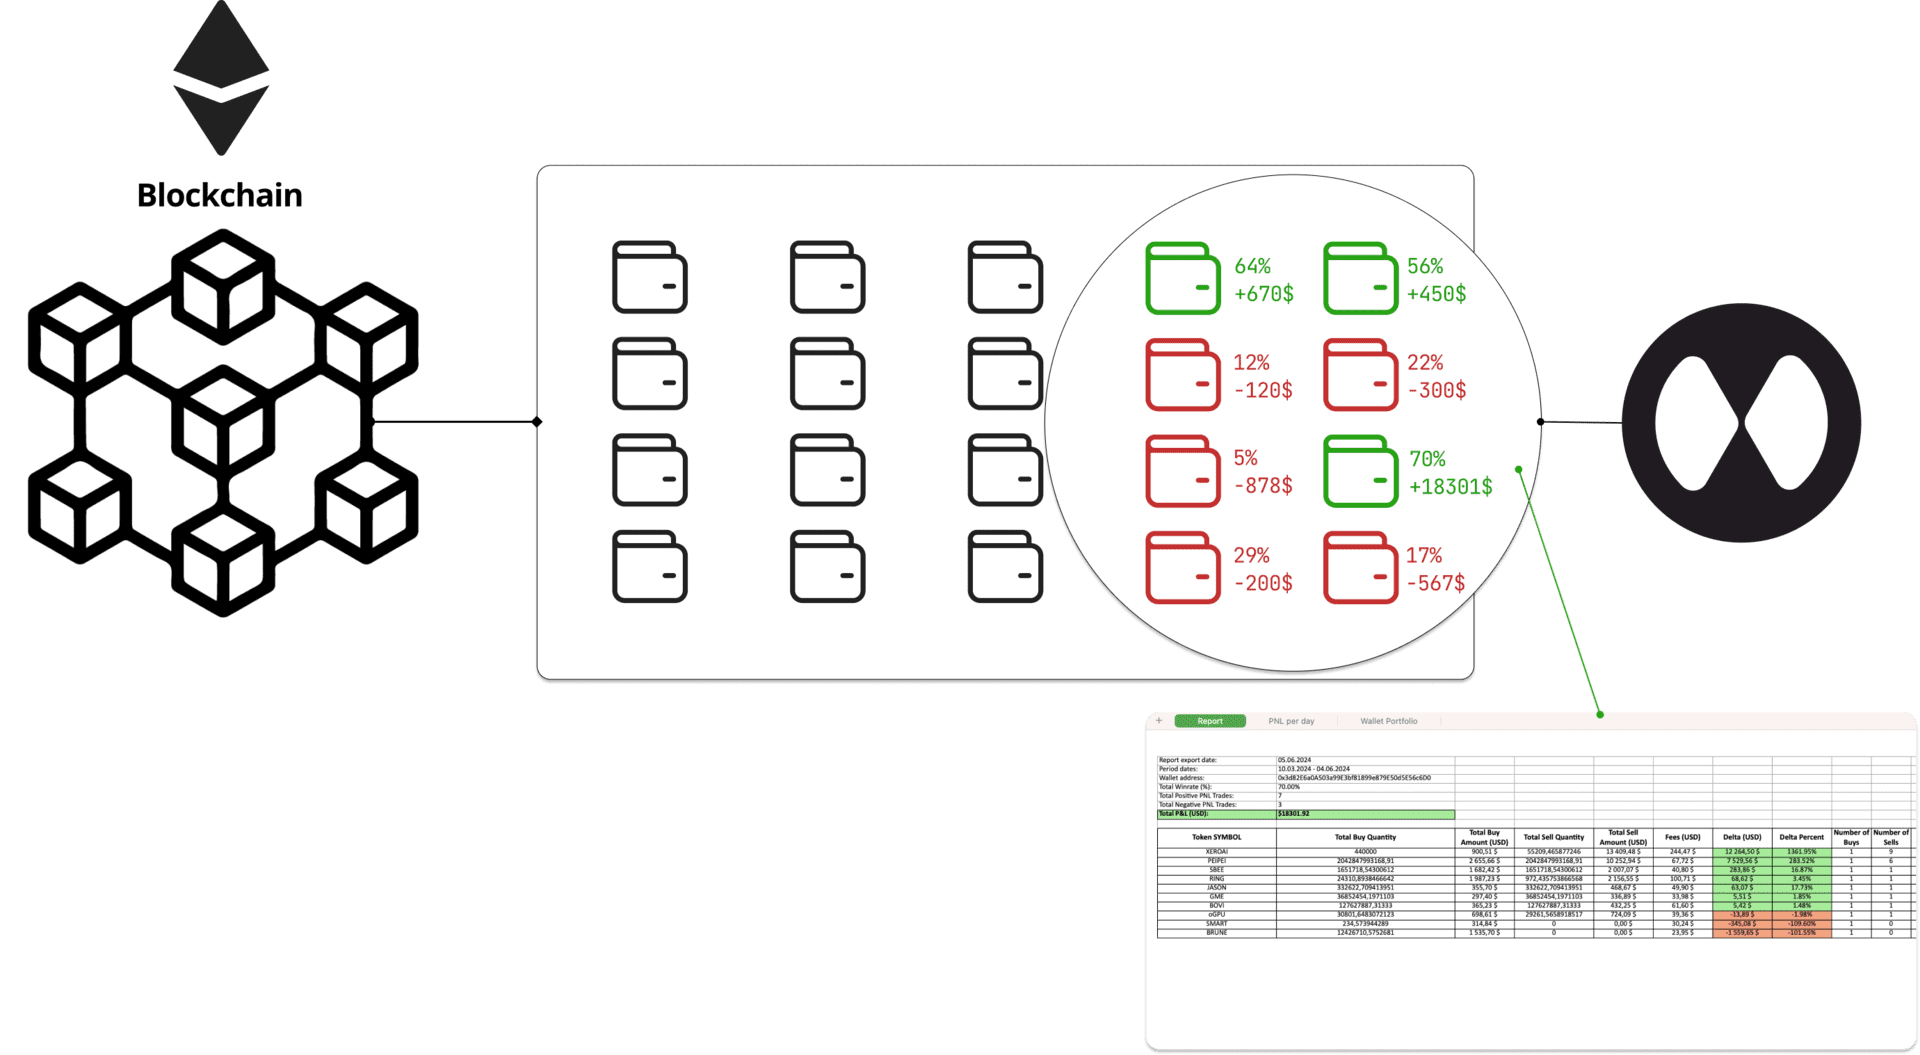The height and width of the screenshot is (1055, 1920).
Task: Click the Token SYMBOL column header
Action: pyautogui.click(x=1217, y=838)
